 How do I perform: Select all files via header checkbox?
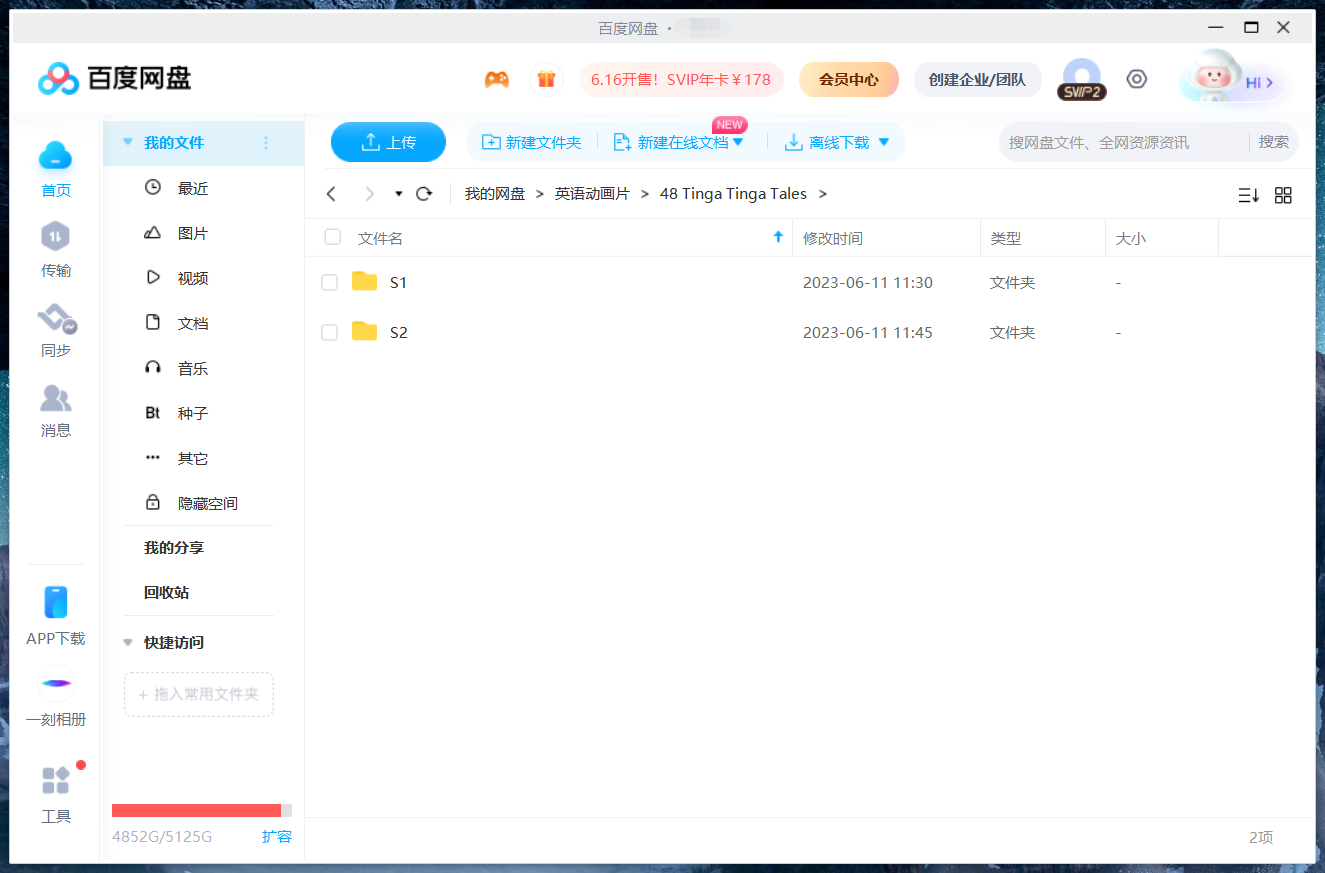(332, 237)
